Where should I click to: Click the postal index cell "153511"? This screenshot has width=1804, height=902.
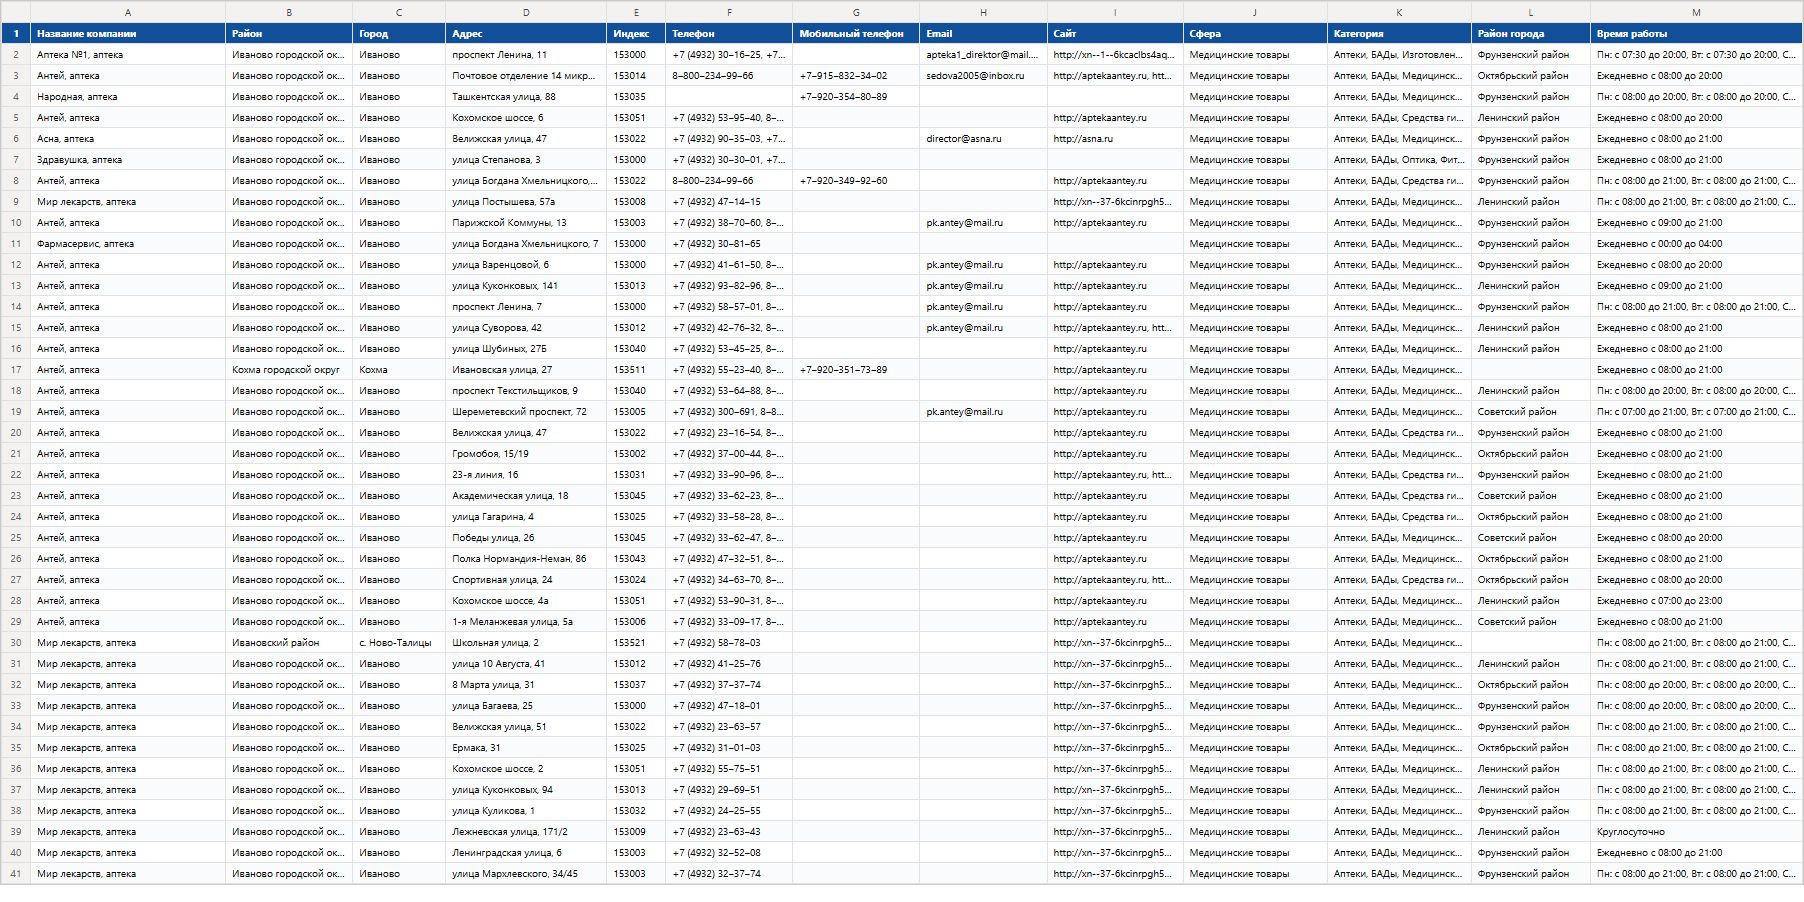tap(636, 370)
